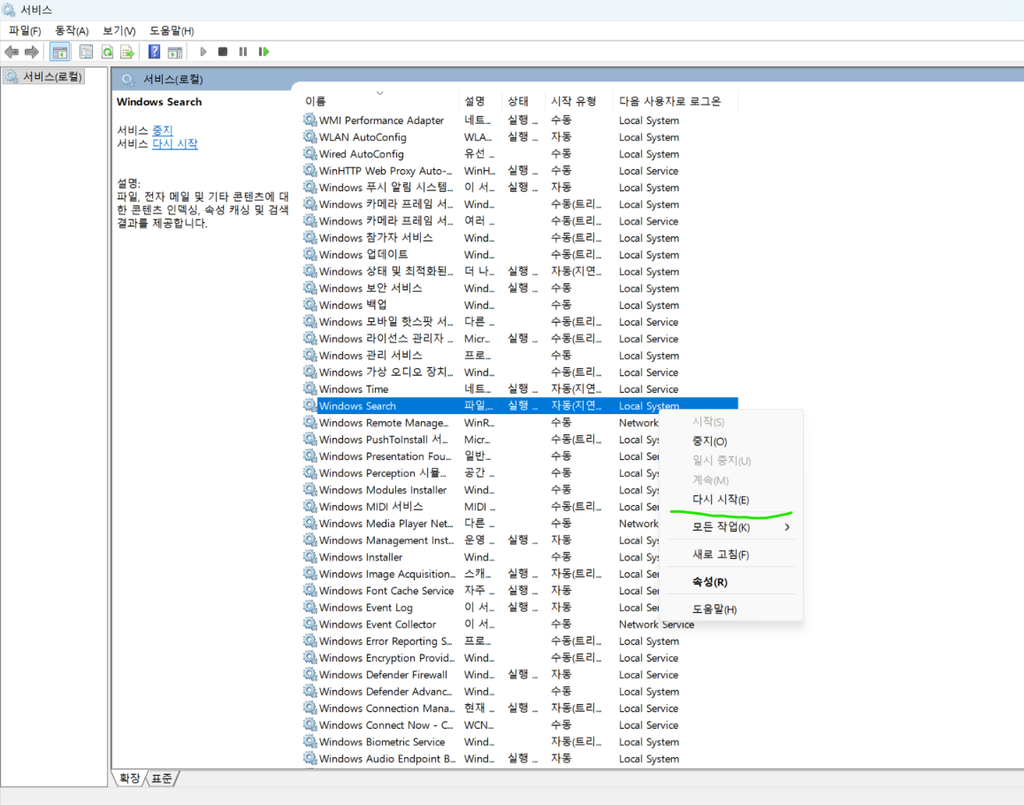Choose 도움말(H) in the context menu

pos(731,609)
